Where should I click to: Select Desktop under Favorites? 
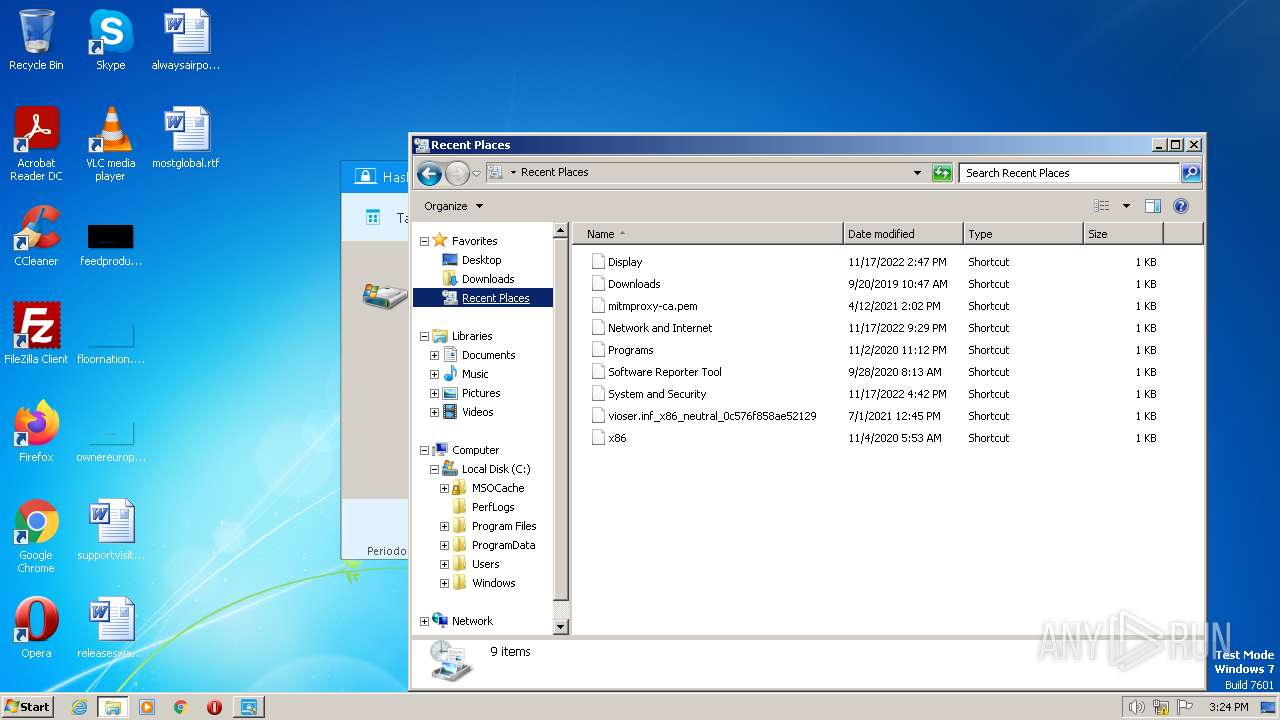pyautogui.click(x=481, y=260)
